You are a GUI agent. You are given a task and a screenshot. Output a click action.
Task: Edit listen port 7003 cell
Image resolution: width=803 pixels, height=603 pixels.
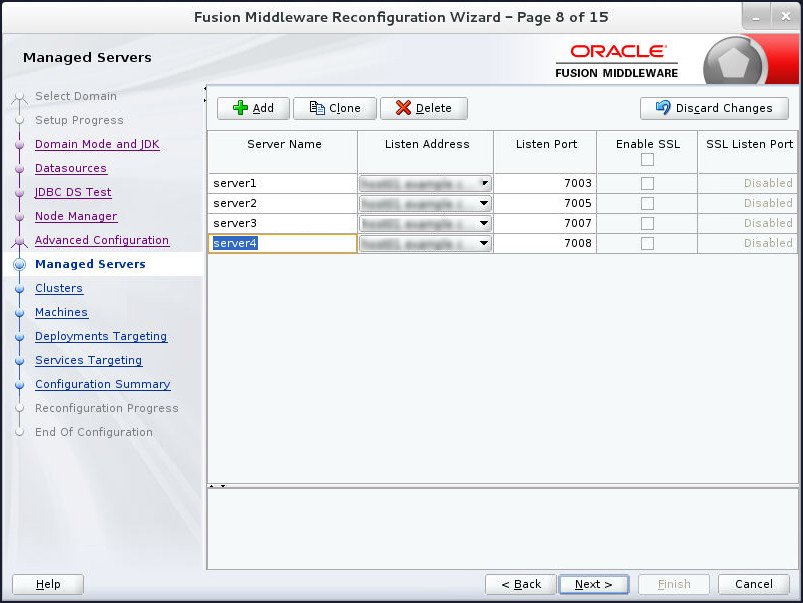[x=545, y=183]
